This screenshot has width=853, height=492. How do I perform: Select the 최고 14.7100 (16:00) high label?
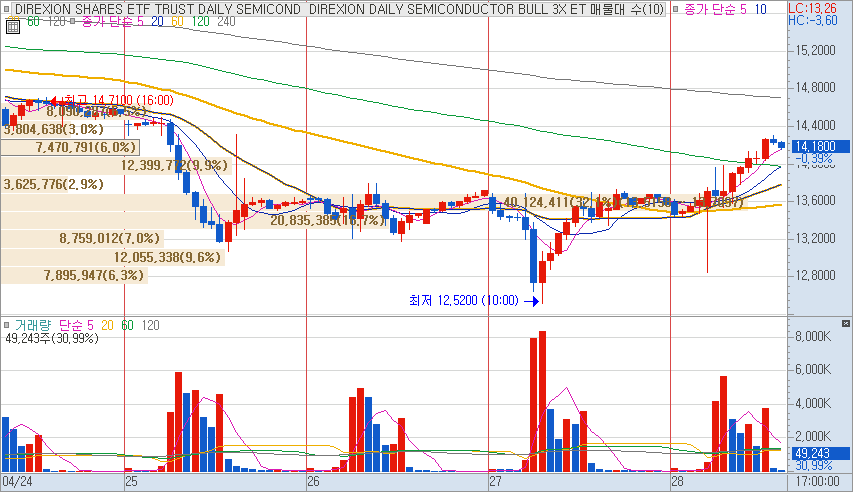[119, 100]
